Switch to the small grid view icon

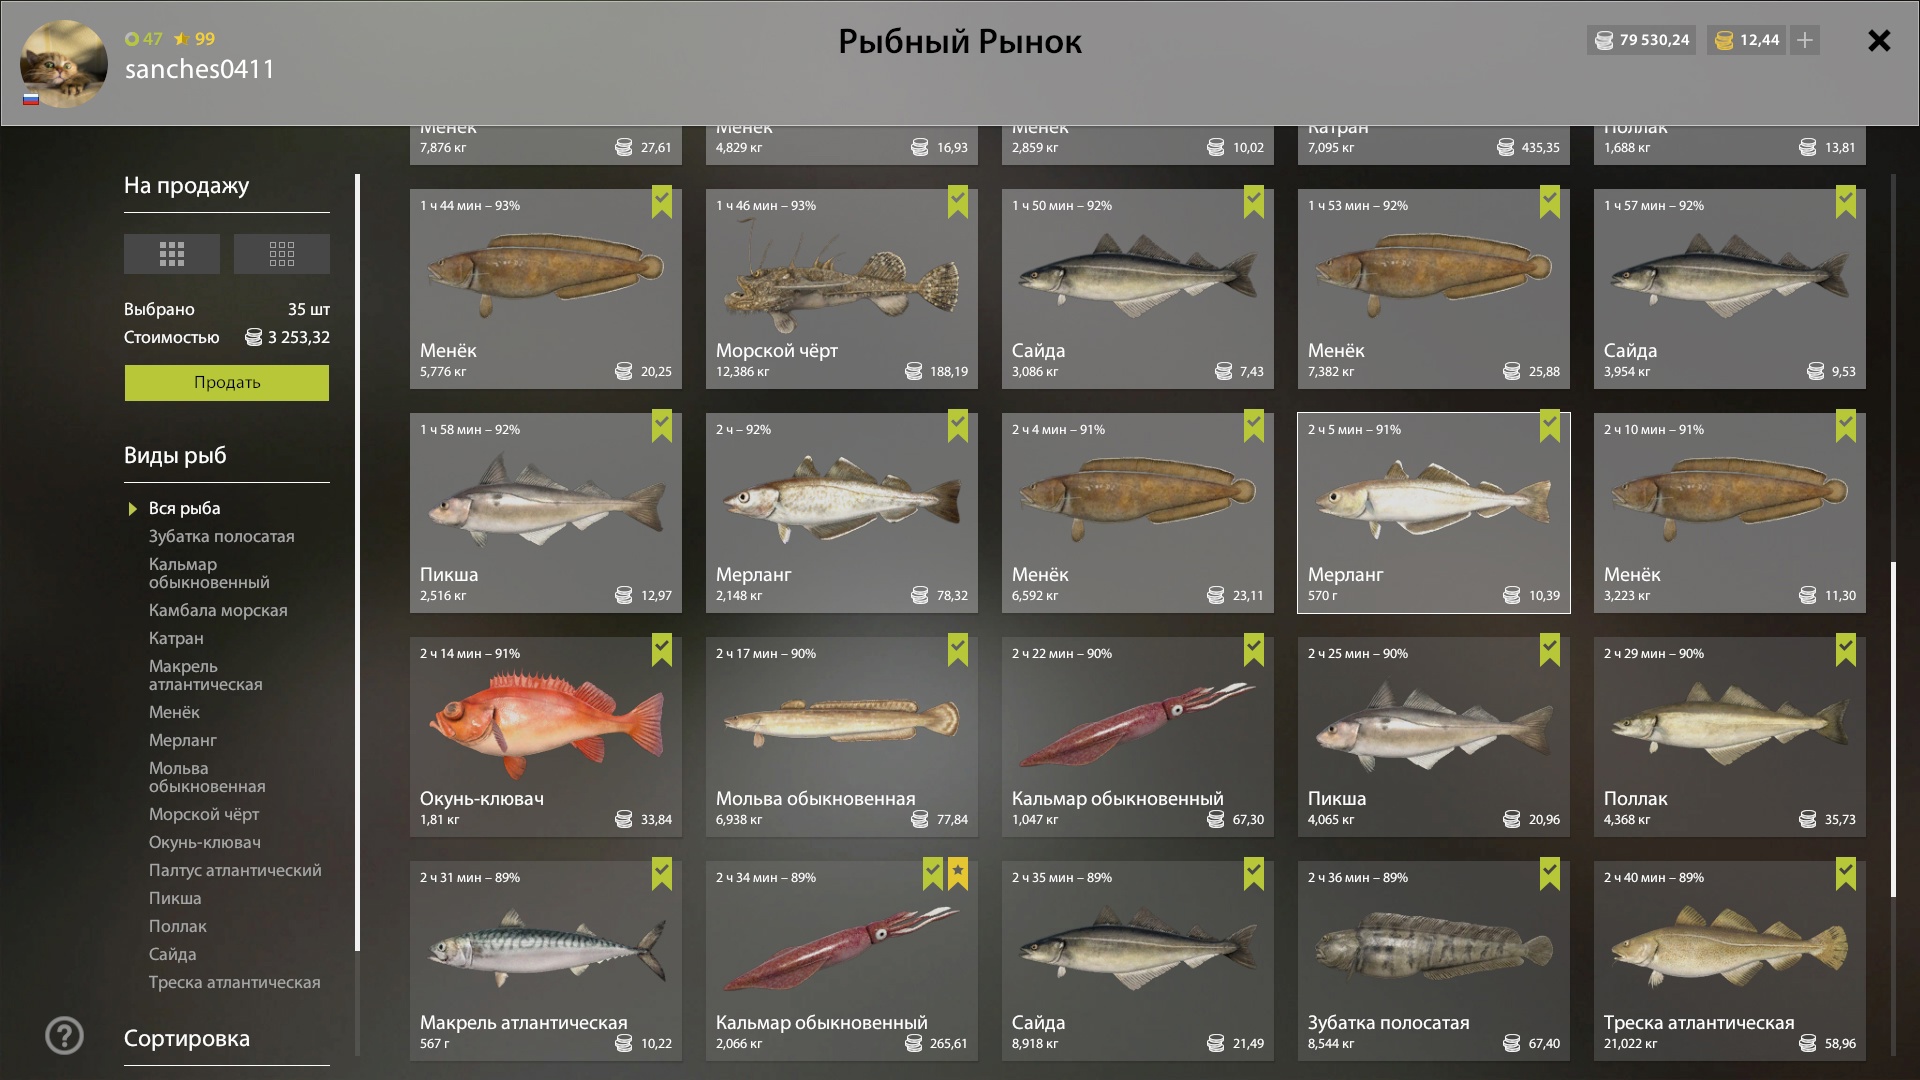pos(282,254)
